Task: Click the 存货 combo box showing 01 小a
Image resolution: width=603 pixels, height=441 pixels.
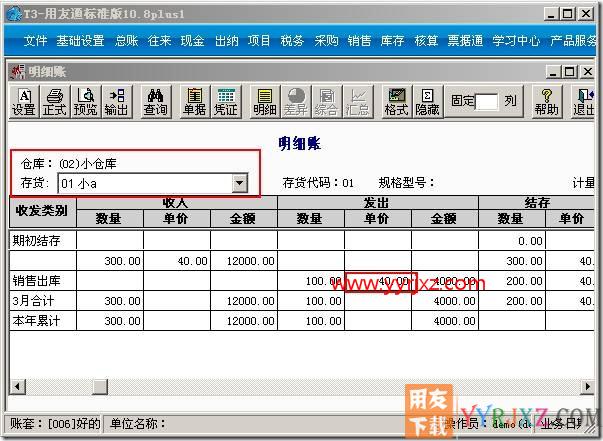Action: [153, 183]
